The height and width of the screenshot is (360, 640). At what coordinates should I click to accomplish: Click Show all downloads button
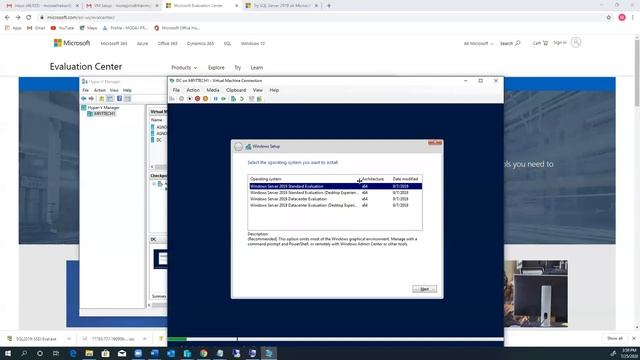click(x=615, y=338)
